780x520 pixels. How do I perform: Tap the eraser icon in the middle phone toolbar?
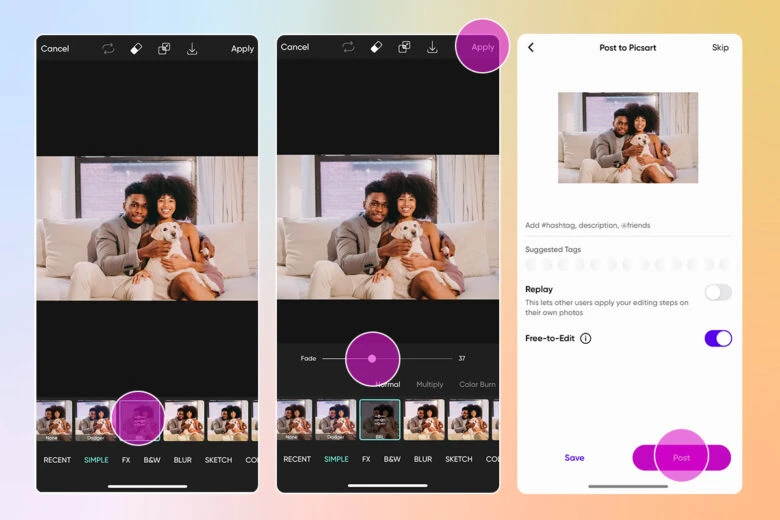376,47
